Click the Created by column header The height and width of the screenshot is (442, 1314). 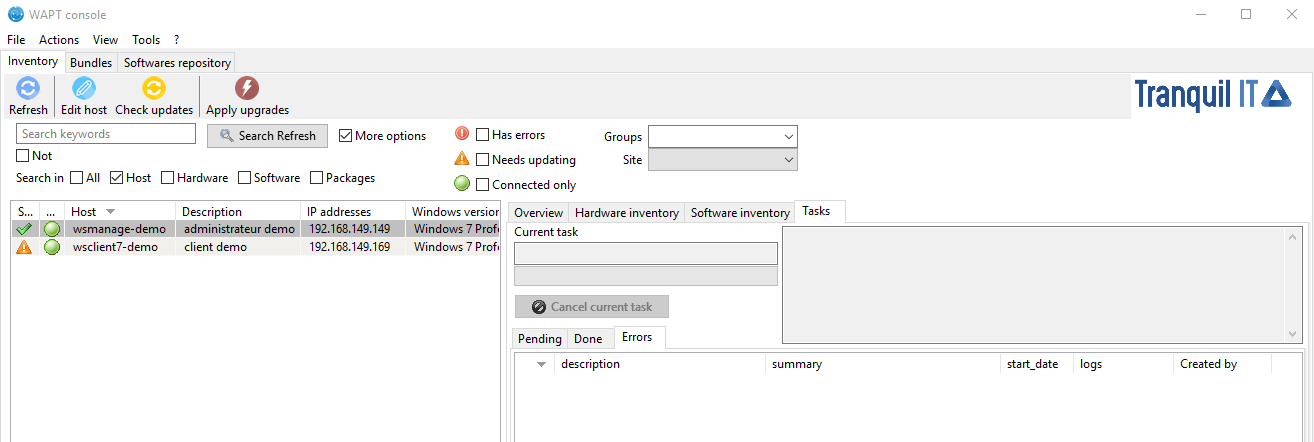[x=1222, y=364]
